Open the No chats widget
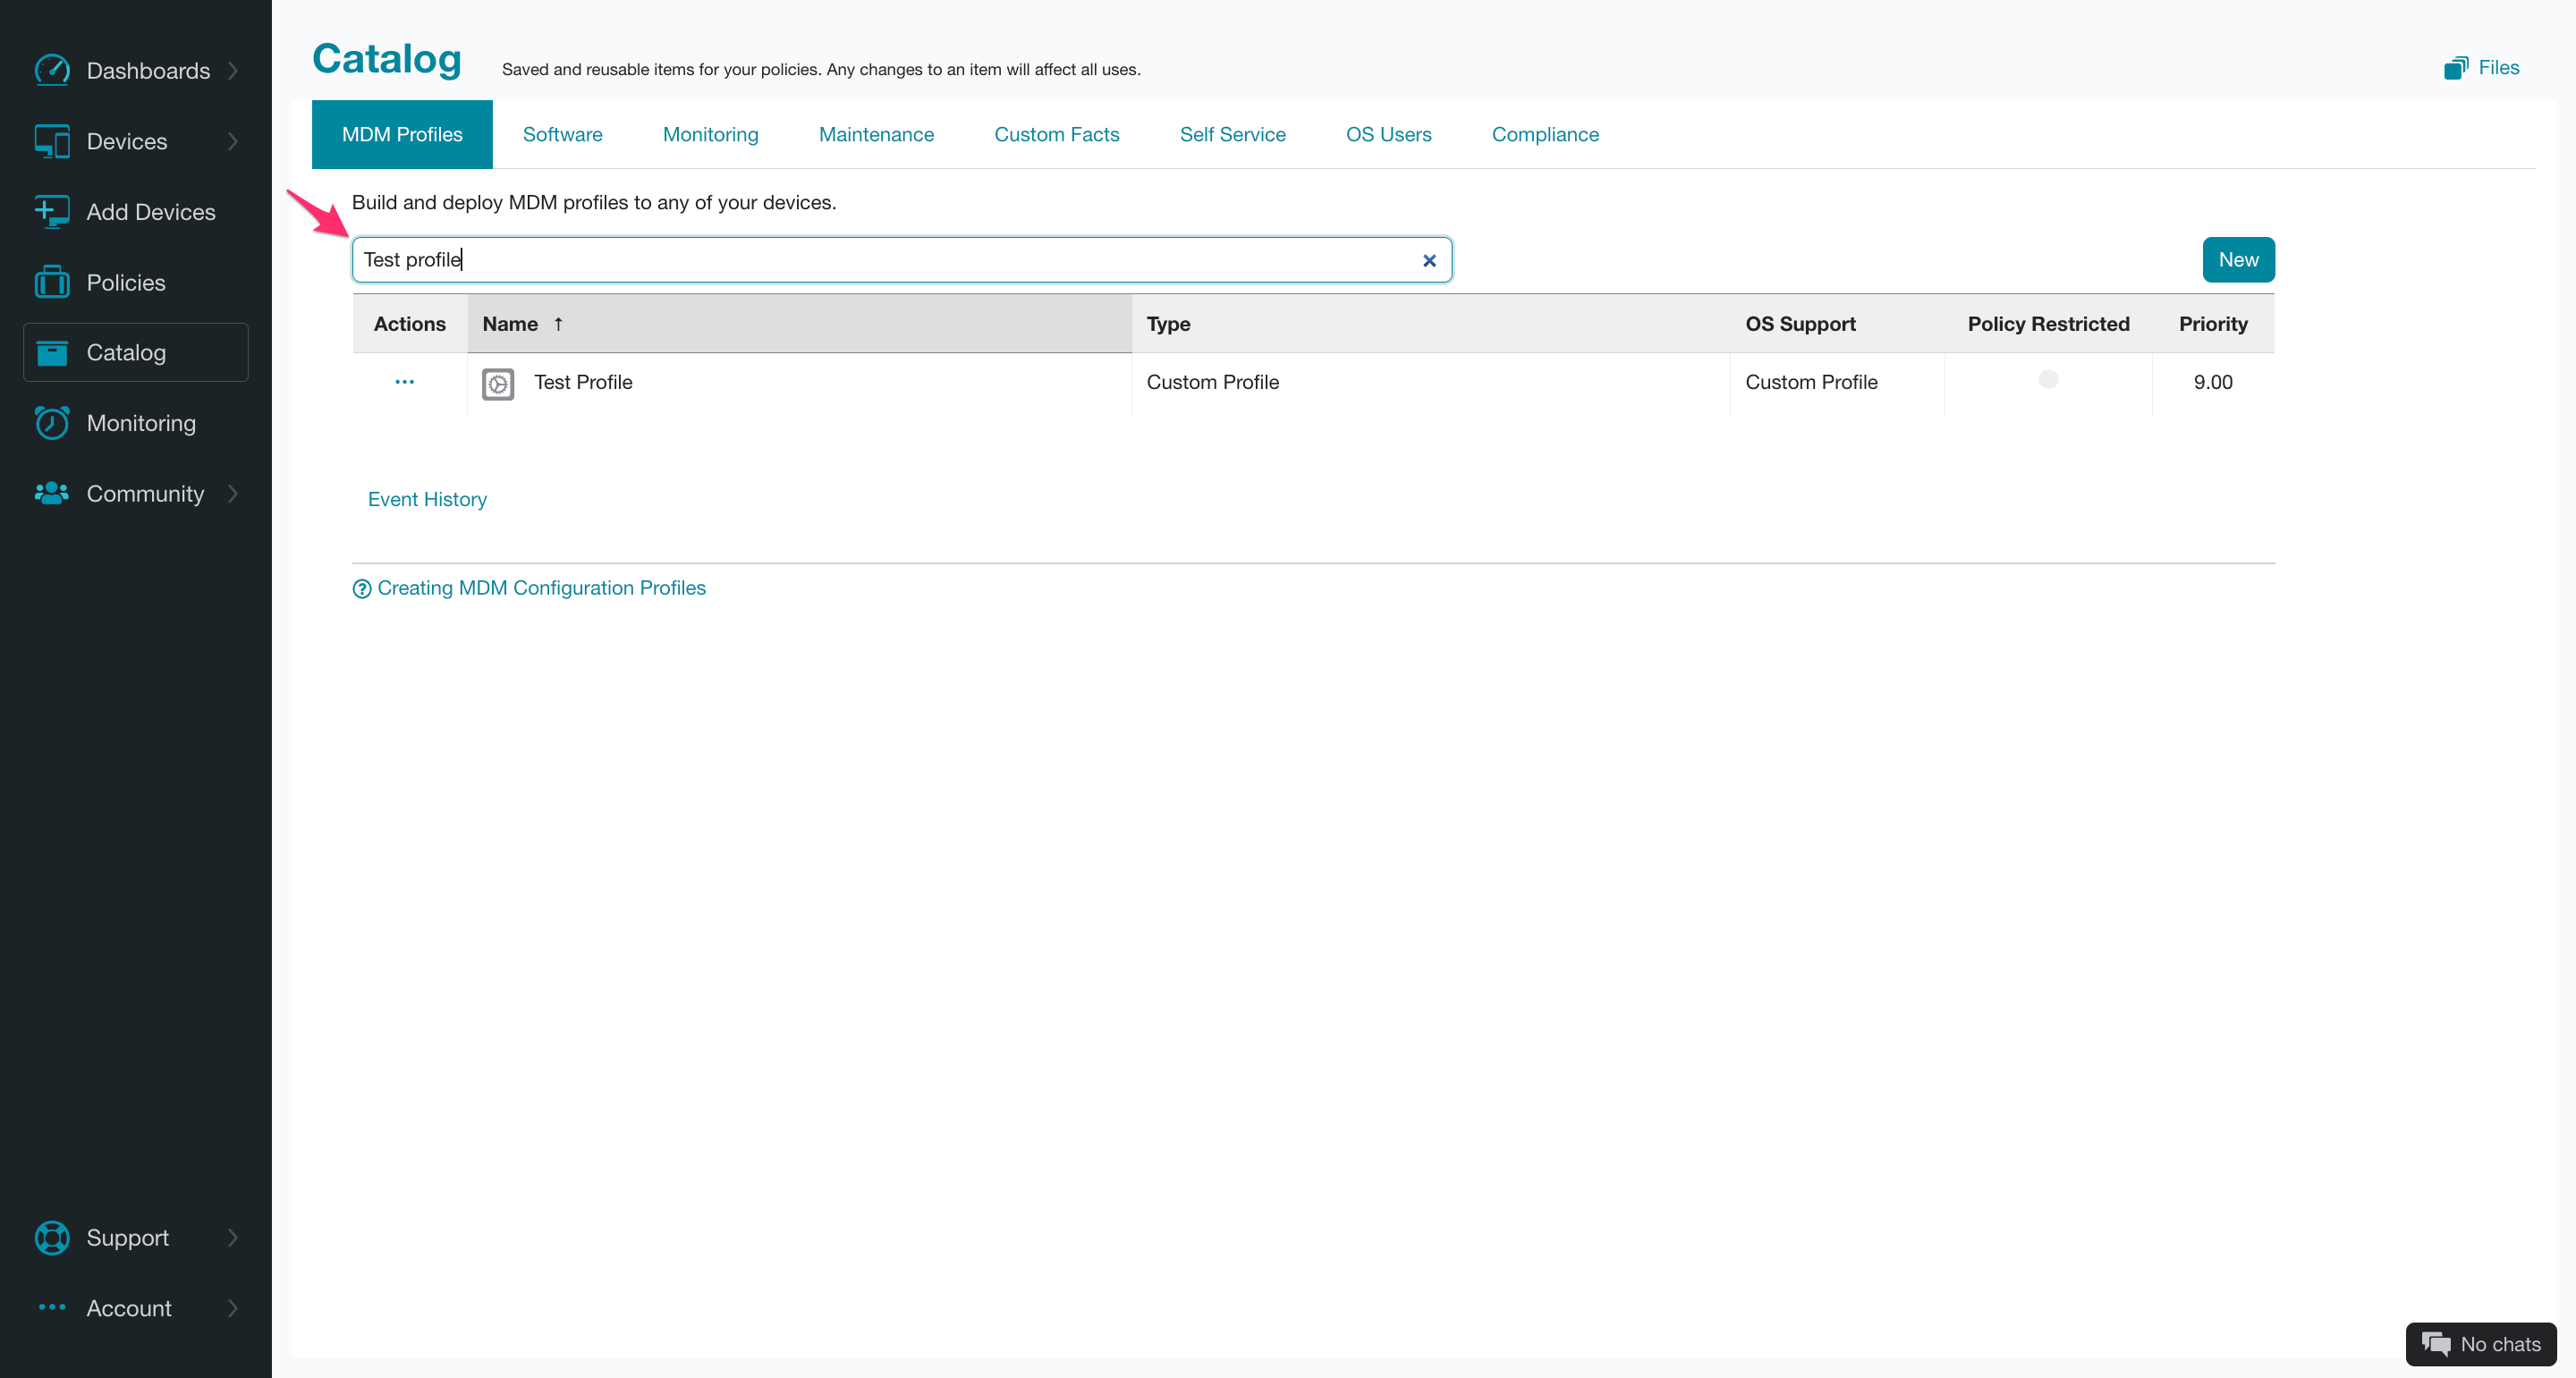The height and width of the screenshot is (1378, 2576). click(x=2481, y=1344)
